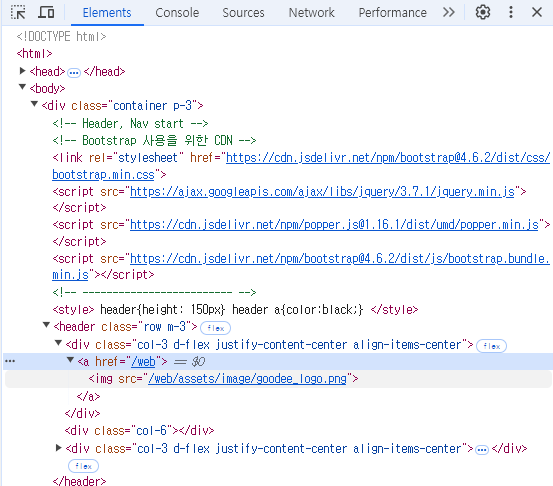Image resolution: width=553 pixels, height=486 pixels.
Task: Toggle the device toolbar icon
Action: (x=46, y=13)
